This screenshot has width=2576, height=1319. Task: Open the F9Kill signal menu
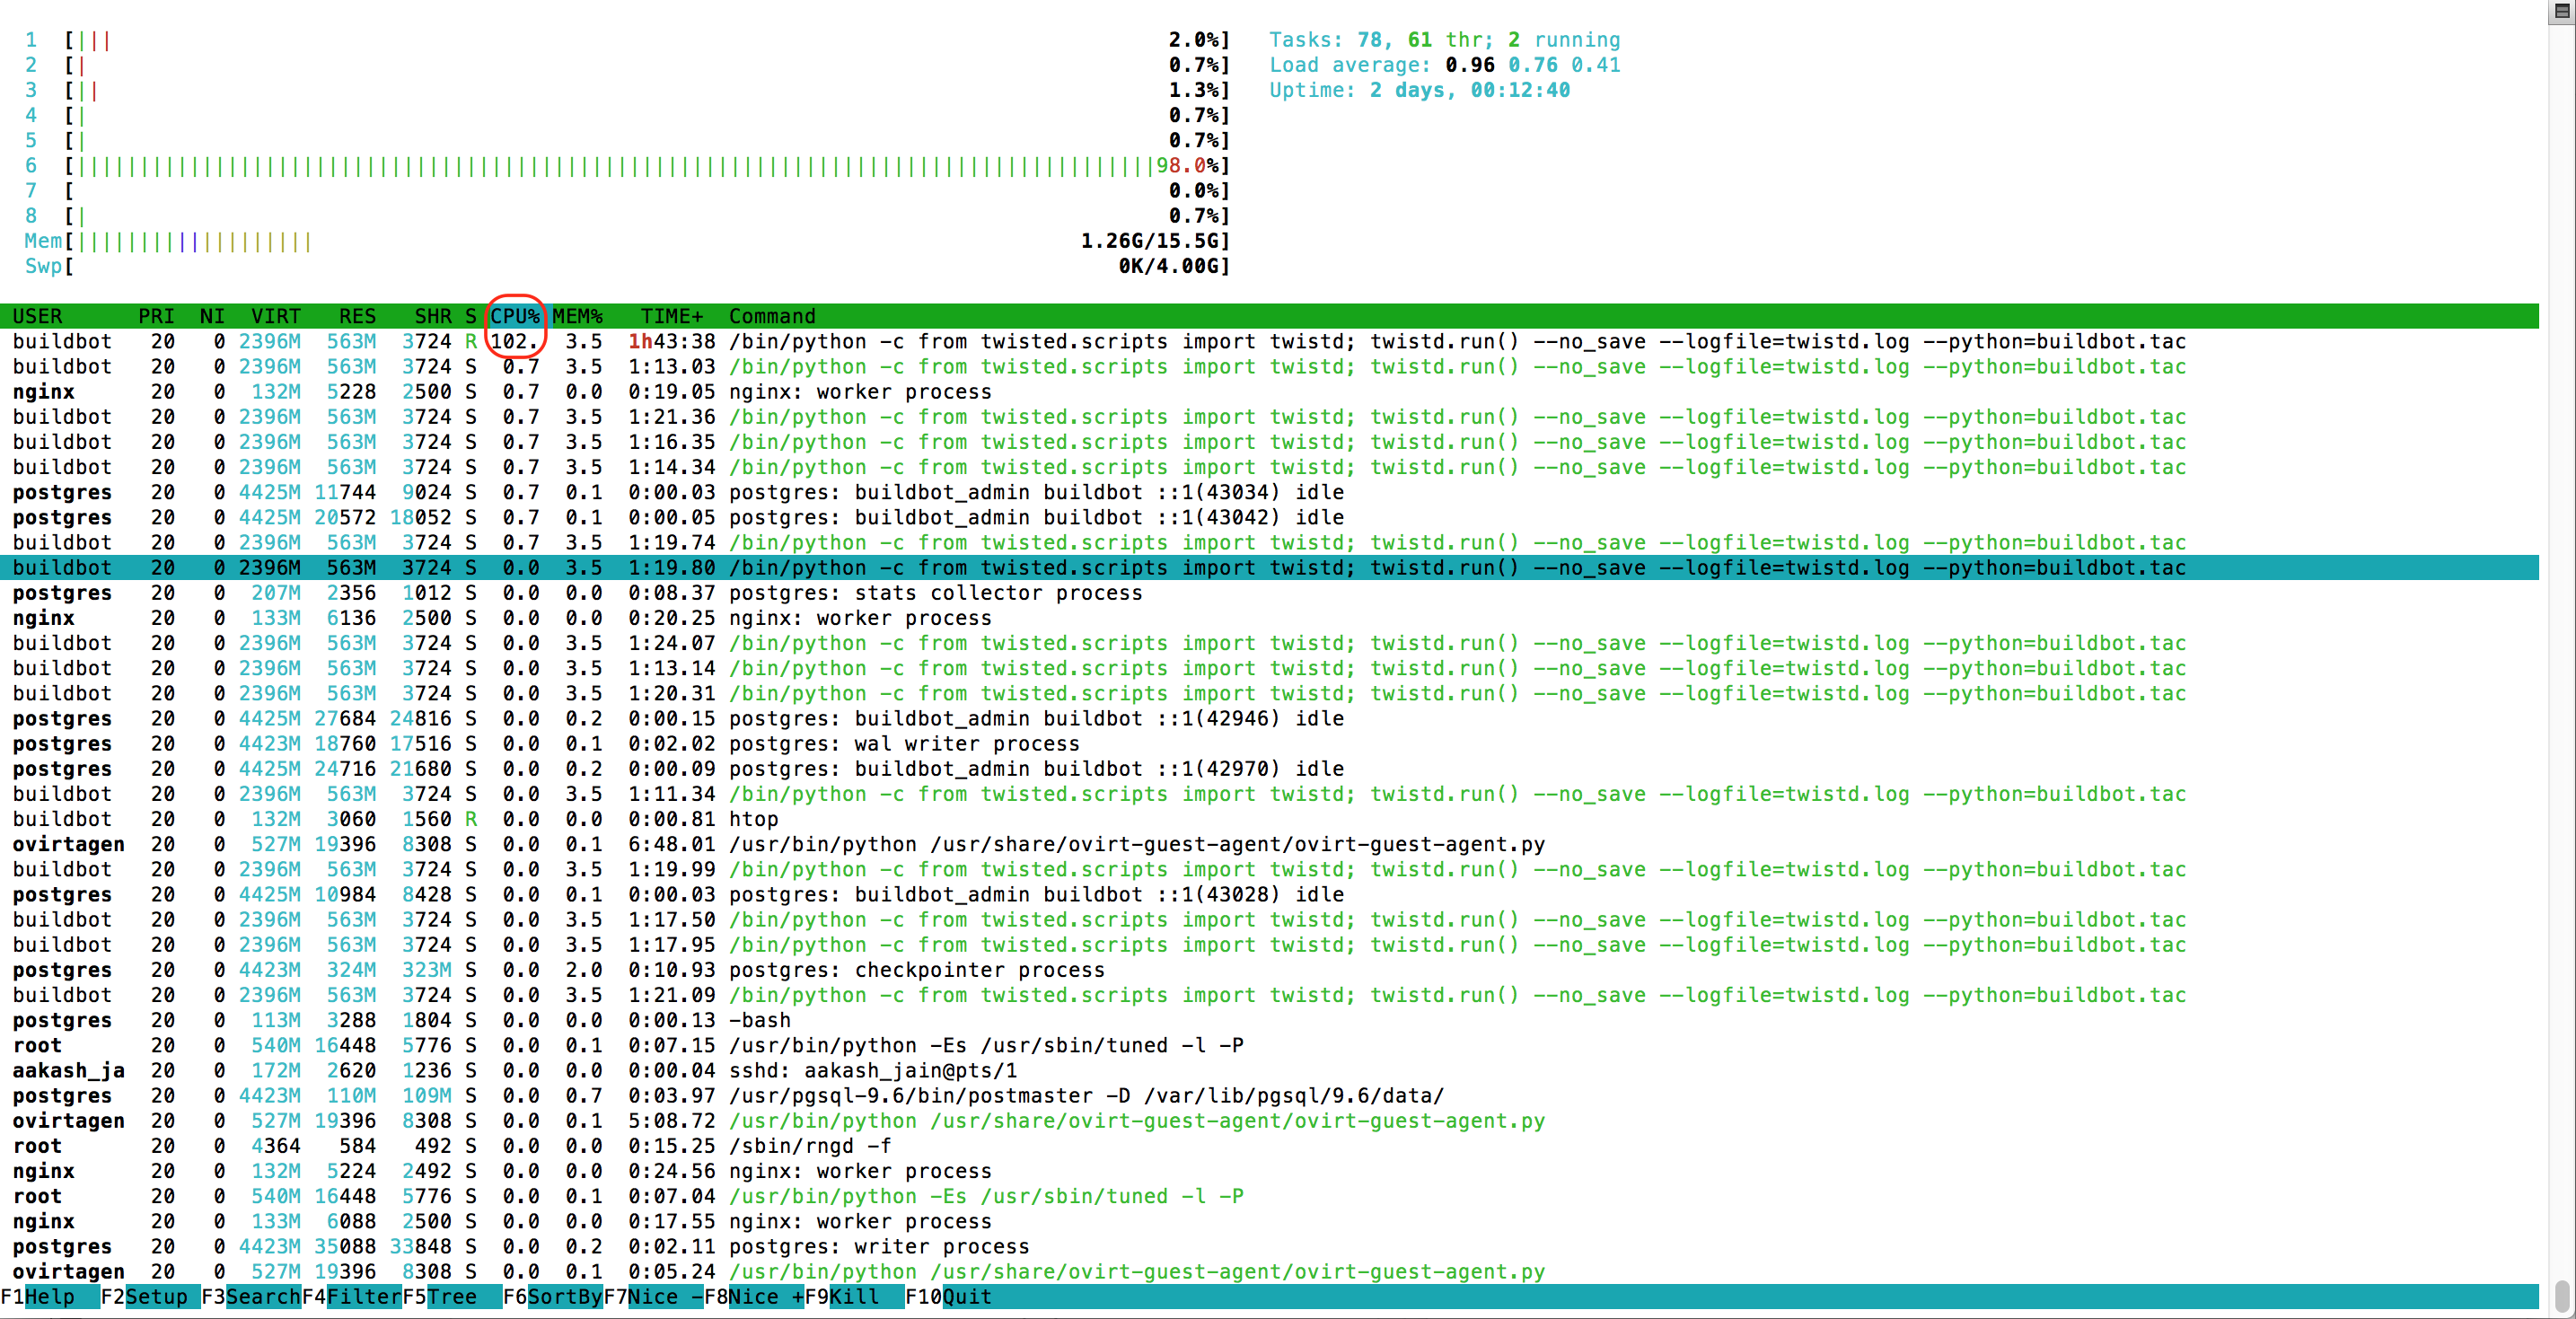845,1297
